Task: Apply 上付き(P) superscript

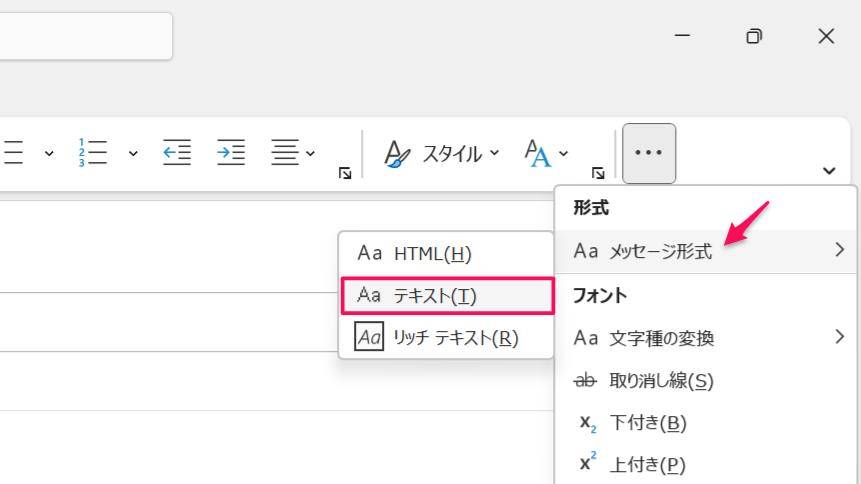Action: pyautogui.click(x=706, y=465)
